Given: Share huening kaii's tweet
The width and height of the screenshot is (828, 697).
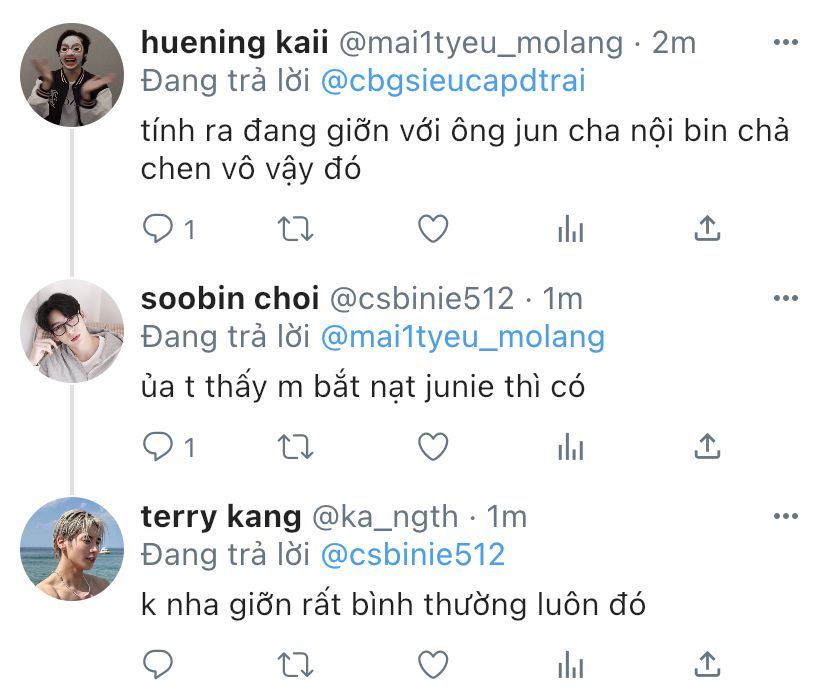Looking at the screenshot, I should click(x=707, y=229).
